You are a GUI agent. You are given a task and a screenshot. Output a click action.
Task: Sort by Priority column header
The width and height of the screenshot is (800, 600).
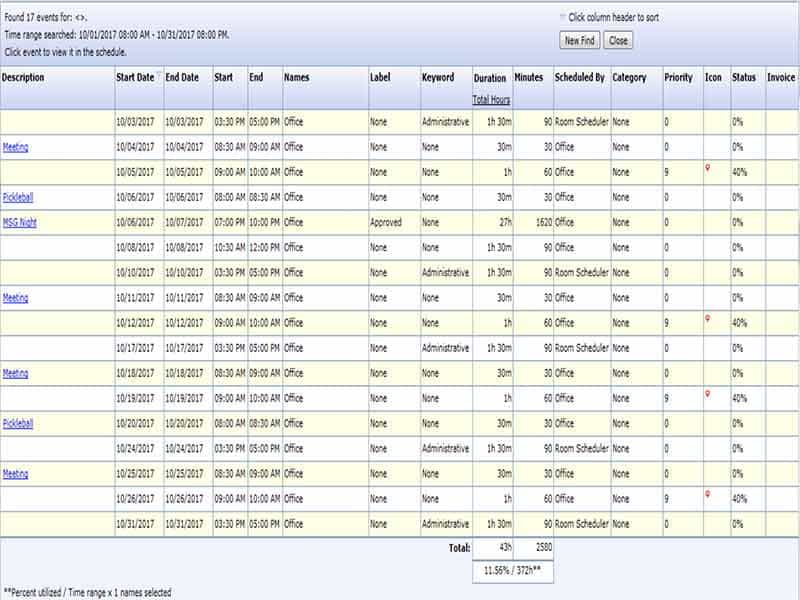coord(678,78)
